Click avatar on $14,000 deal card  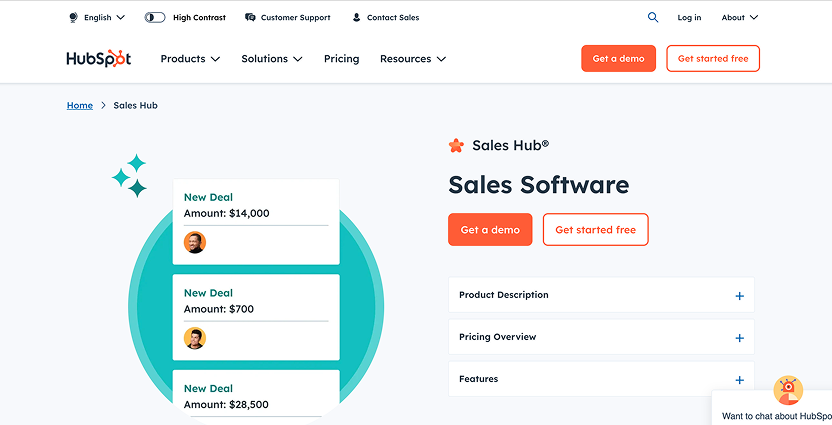(x=195, y=242)
